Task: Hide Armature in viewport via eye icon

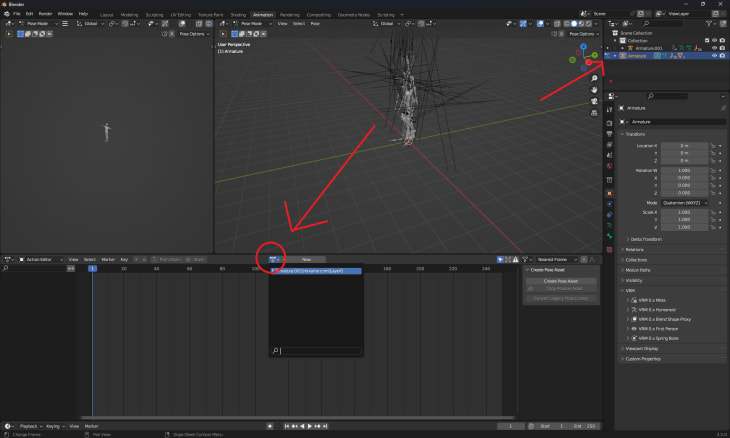Action: click(714, 56)
